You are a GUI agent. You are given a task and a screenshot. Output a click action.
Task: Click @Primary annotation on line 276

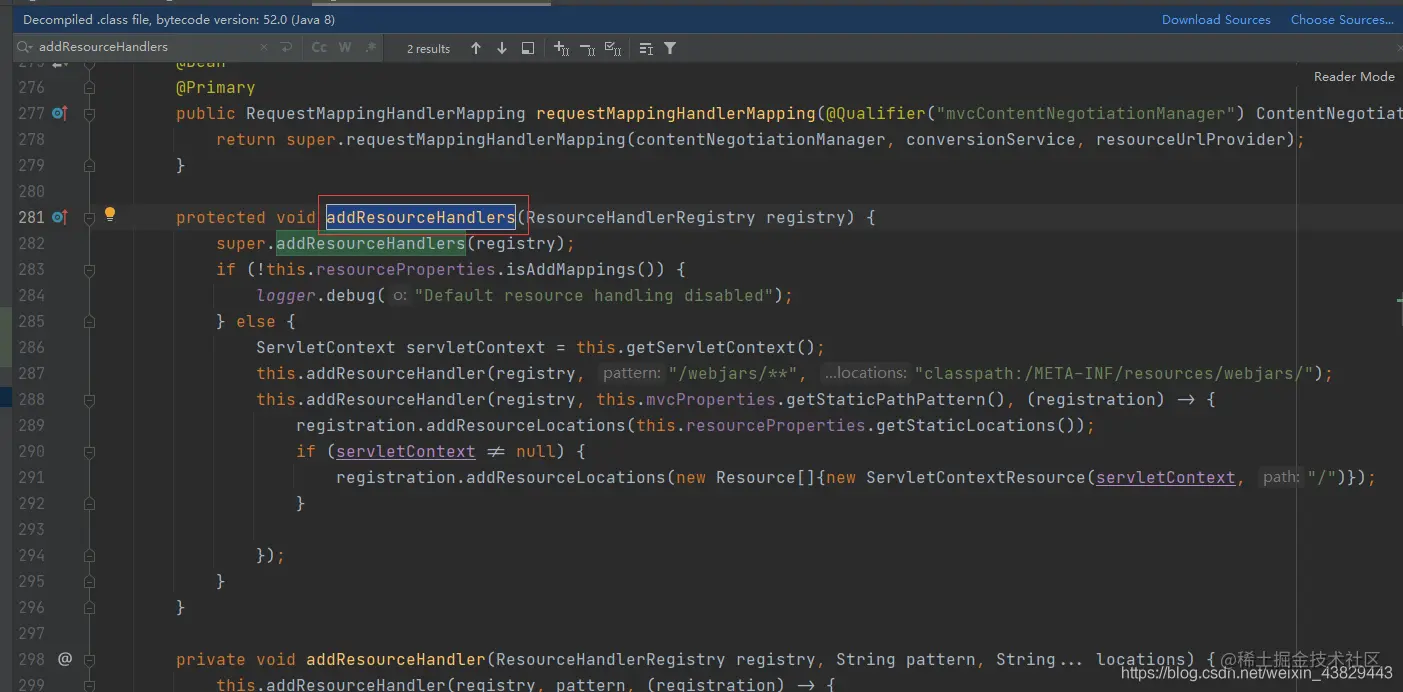click(x=215, y=87)
